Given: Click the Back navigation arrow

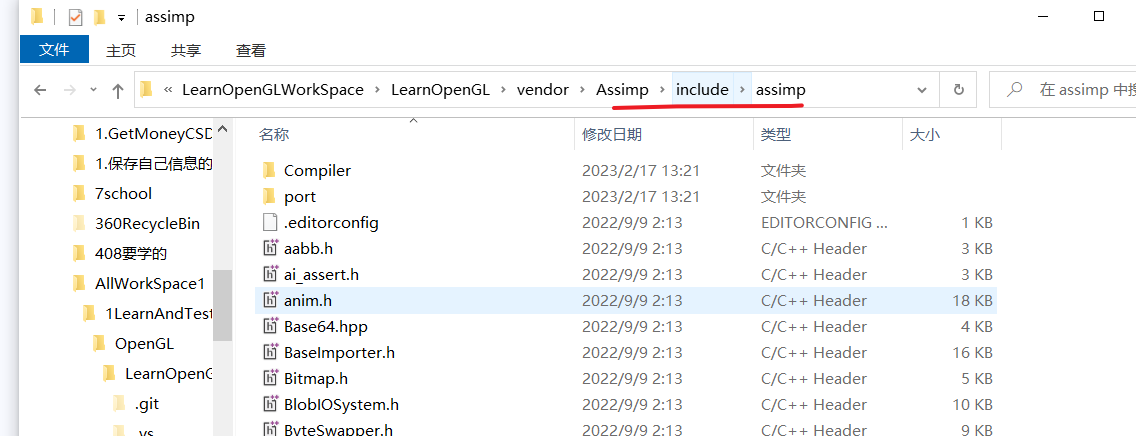Looking at the screenshot, I should click(41, 90).
